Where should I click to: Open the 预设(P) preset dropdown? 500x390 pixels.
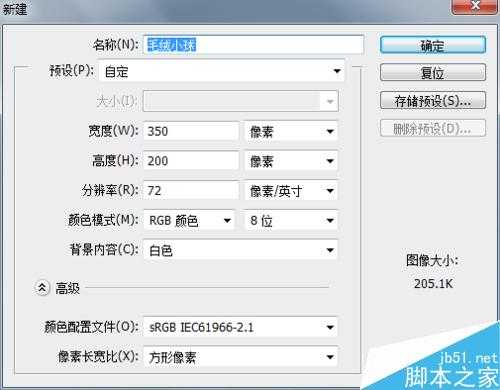pos(222,71)
